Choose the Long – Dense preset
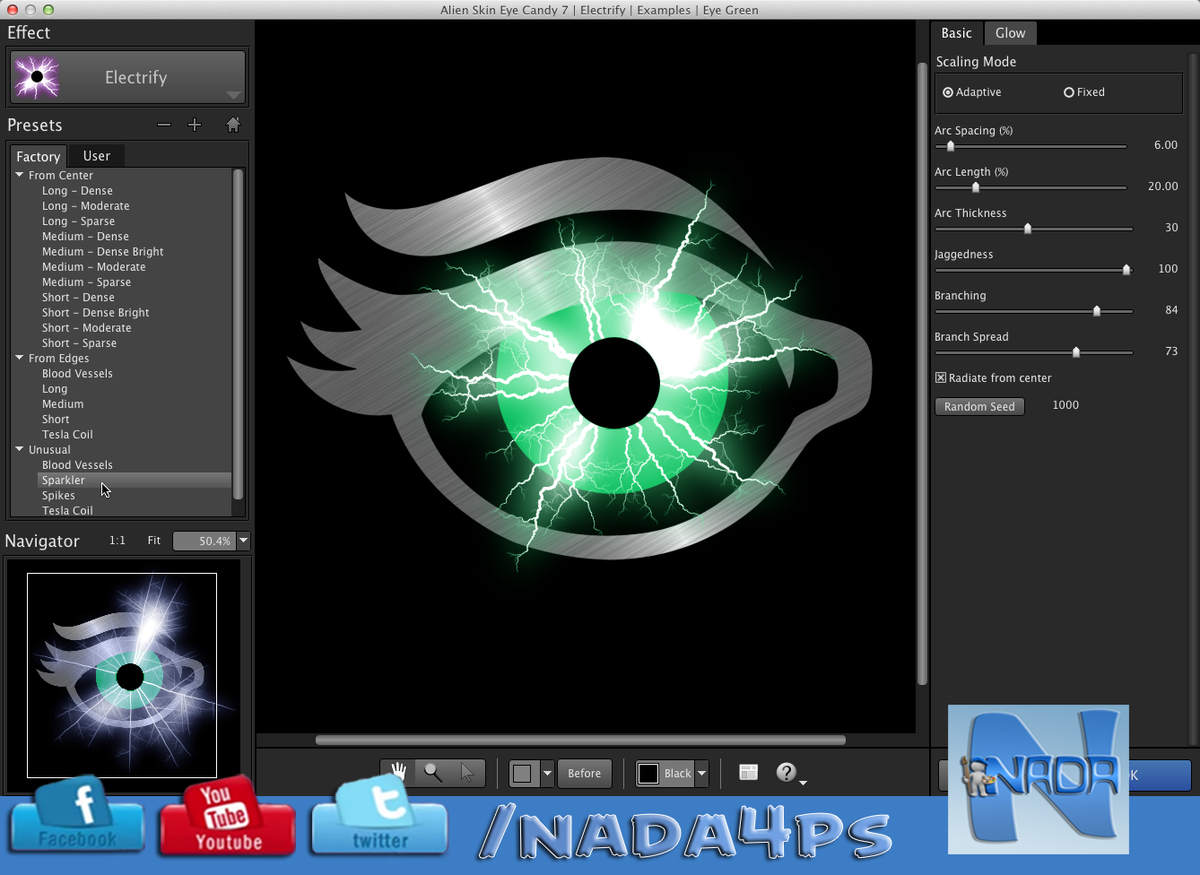 pos(77,191)
